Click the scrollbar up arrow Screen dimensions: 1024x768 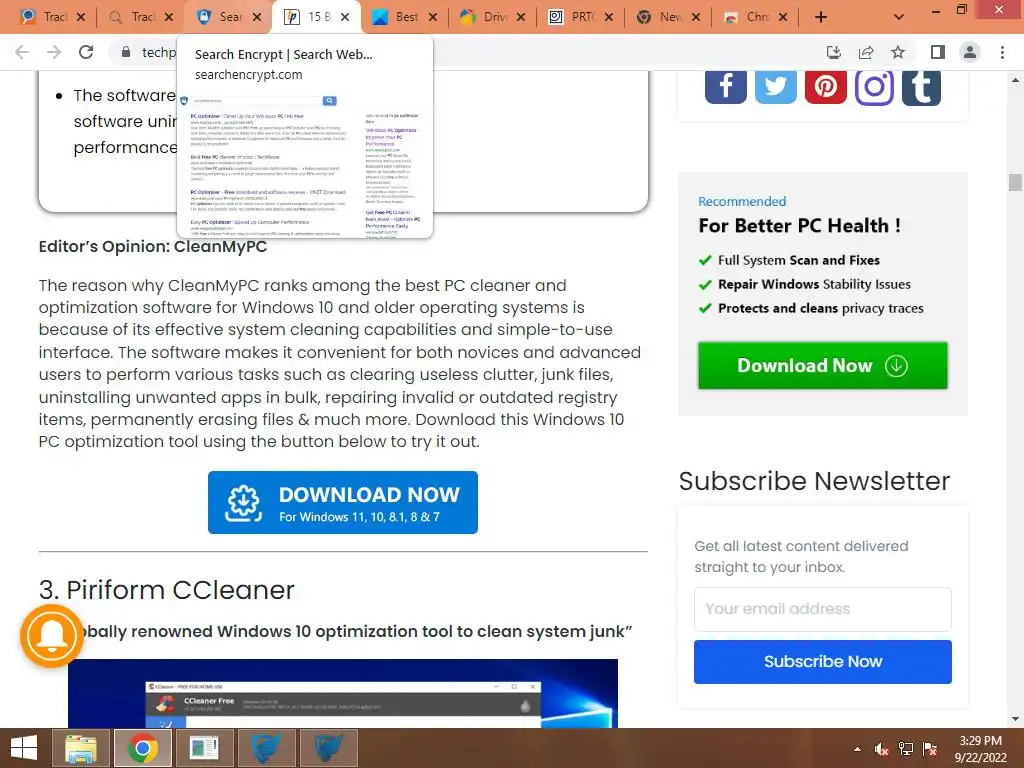(1015, 80)
